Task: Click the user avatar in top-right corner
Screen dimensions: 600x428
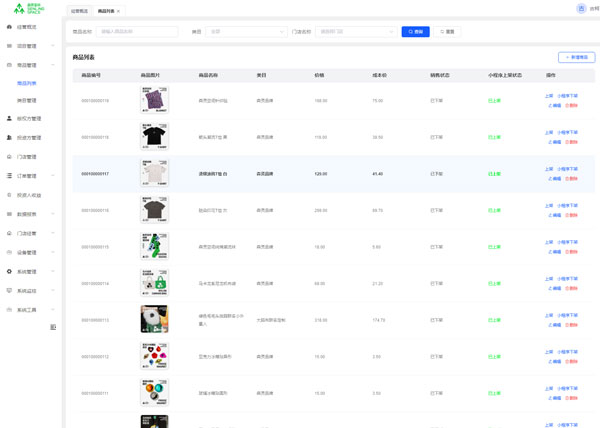Action: [x=581, y=9]
